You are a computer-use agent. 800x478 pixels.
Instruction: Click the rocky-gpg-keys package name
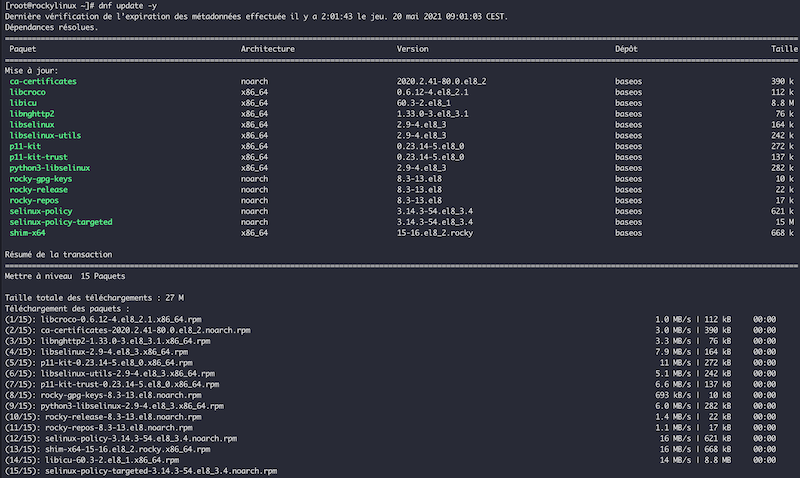pos(40,179)
